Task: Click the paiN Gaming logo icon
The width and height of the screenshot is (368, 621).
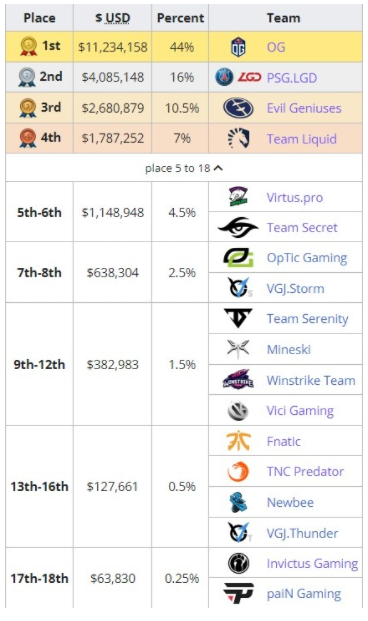Action: coord(238,593)
